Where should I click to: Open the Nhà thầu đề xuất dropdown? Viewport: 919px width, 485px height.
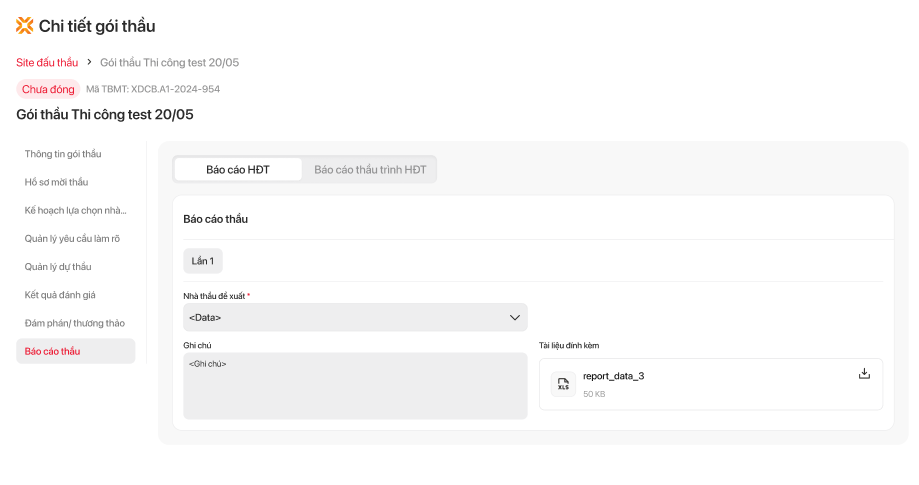click(x=355, y=317)
